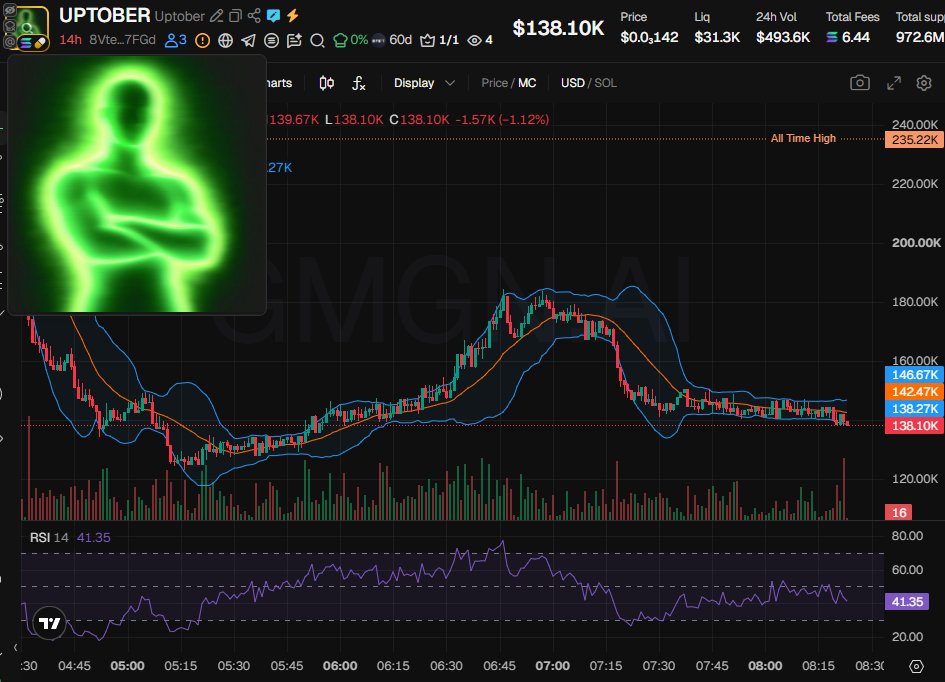The height and width of the screenshot is (682, 945).
Task: Click the hidden-eye icon at top-left corner
Action: point(10,10)
